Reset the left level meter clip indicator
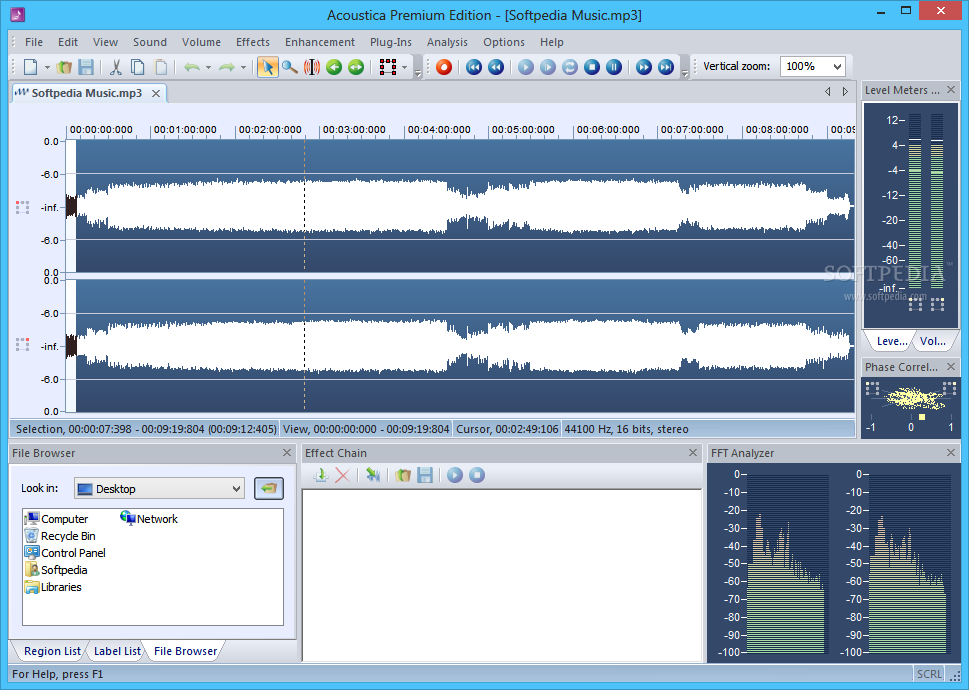 point(915,304)
